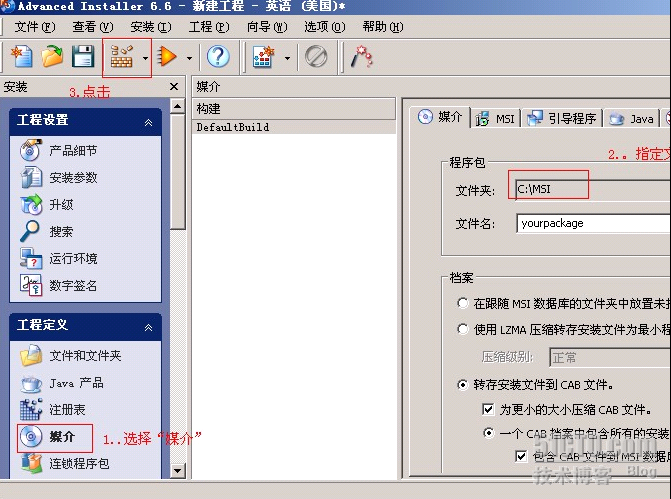This screenshot has width=671, height=499.
Task: Open the 向导(W) menu
Action: coord(267,27)
